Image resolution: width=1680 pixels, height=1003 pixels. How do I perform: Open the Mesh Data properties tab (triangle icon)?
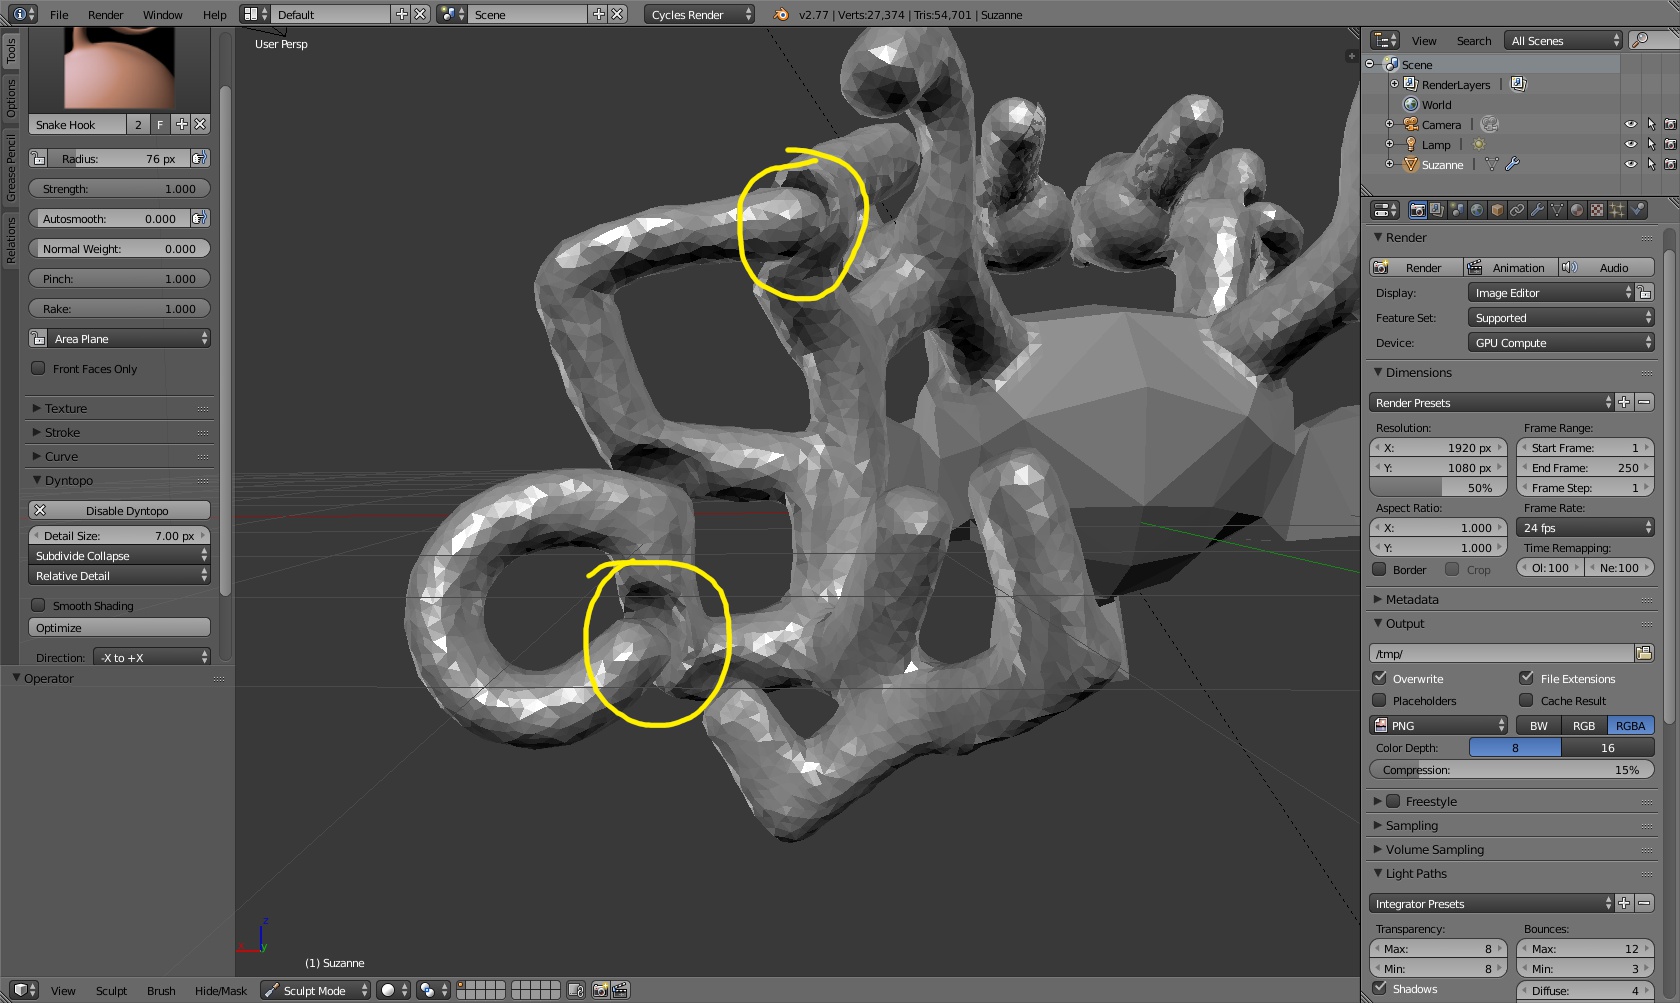[1557, 210]
